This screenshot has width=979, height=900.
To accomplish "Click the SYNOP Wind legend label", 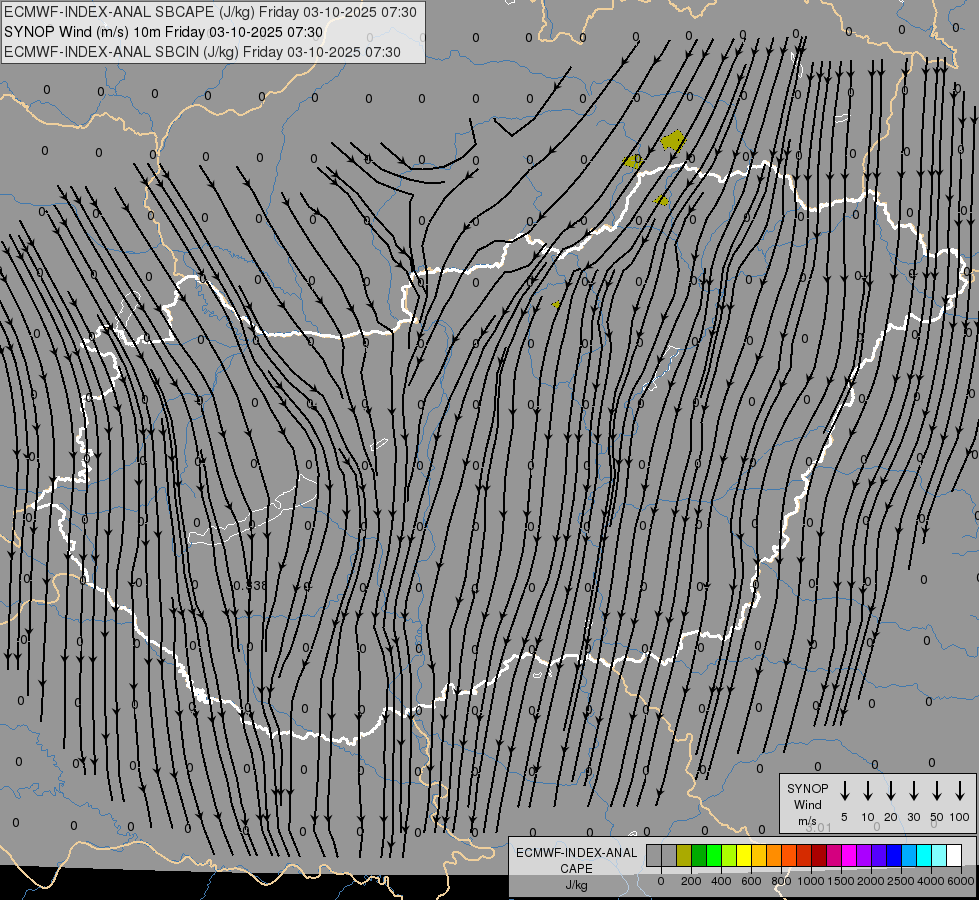I will [807, 804].
